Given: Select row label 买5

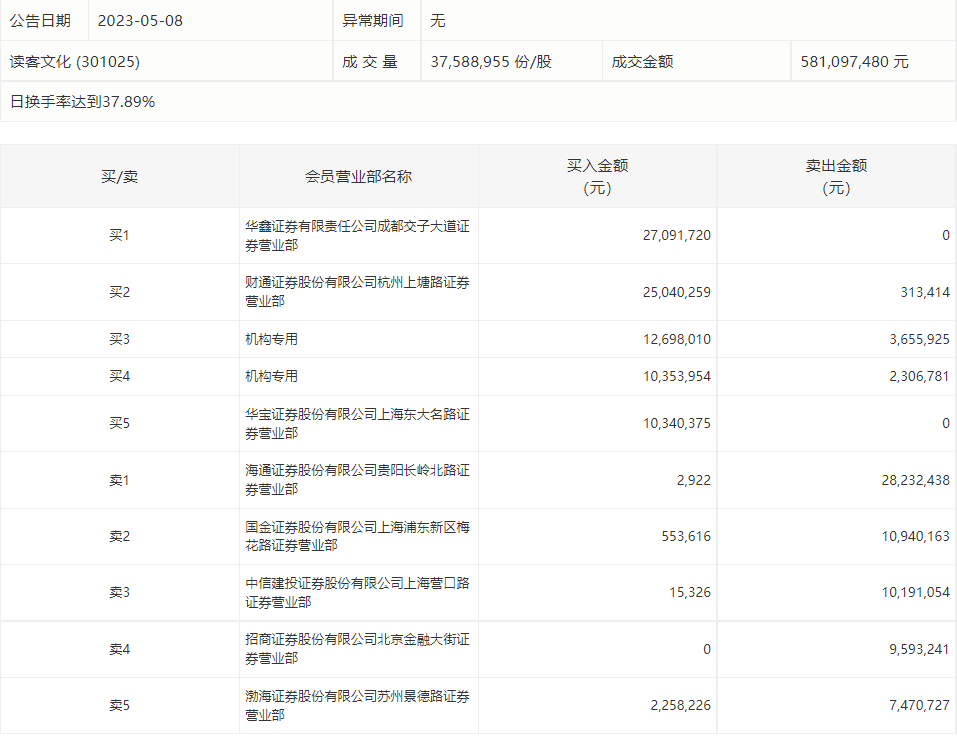Looking at the screenshot, I should coord(120,424).
